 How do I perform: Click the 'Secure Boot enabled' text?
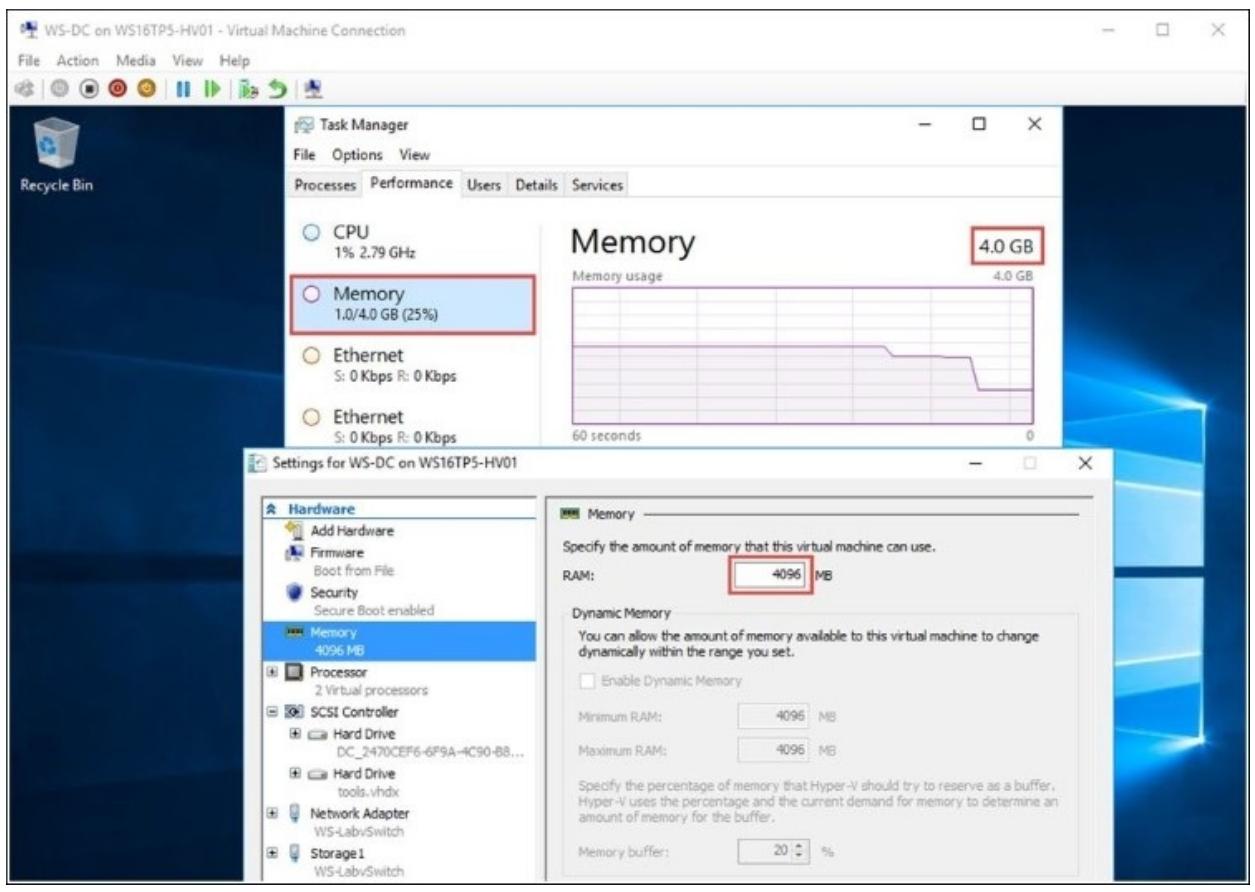373,610
